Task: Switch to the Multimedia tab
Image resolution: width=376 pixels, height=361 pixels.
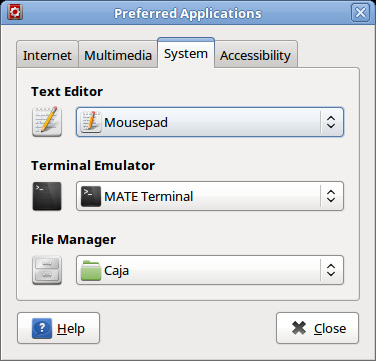Action: 118,54
